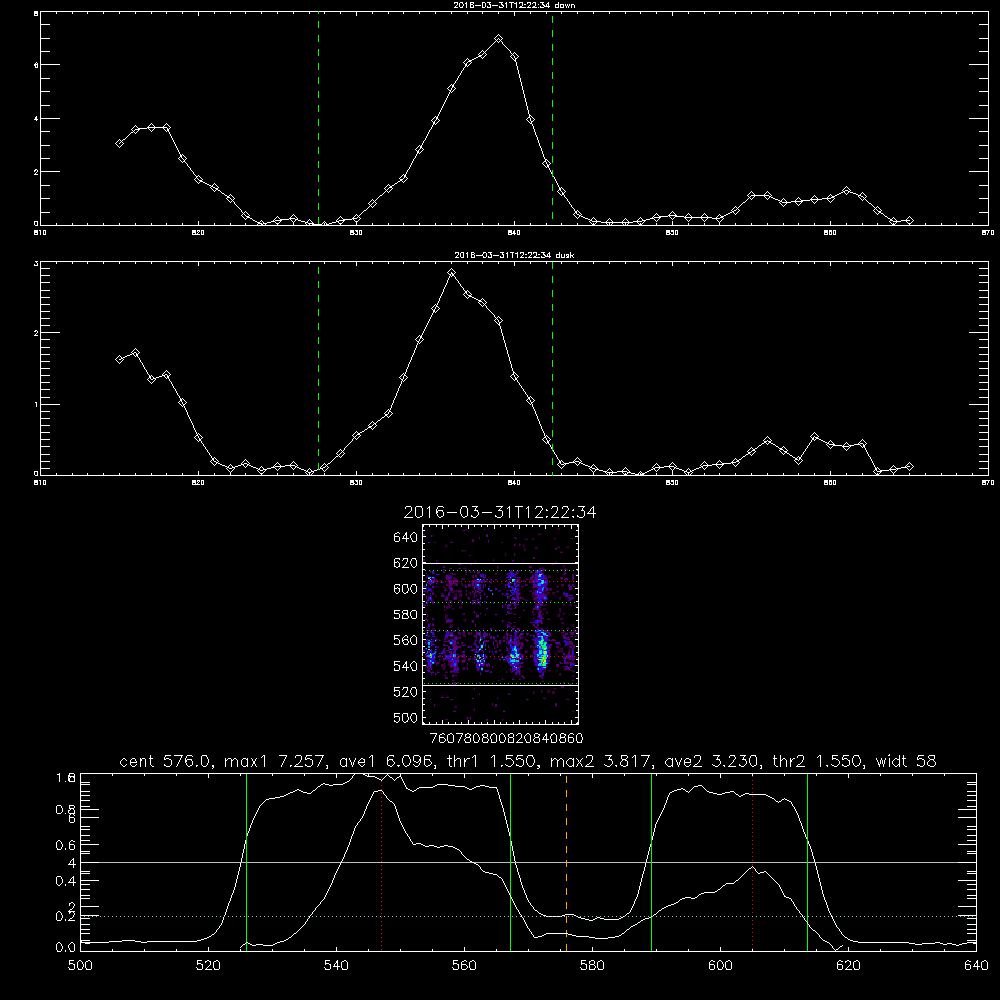Click the '500' label on the bottom plot x-axis
This screenshot has width=1000, height=1000.
80,966
